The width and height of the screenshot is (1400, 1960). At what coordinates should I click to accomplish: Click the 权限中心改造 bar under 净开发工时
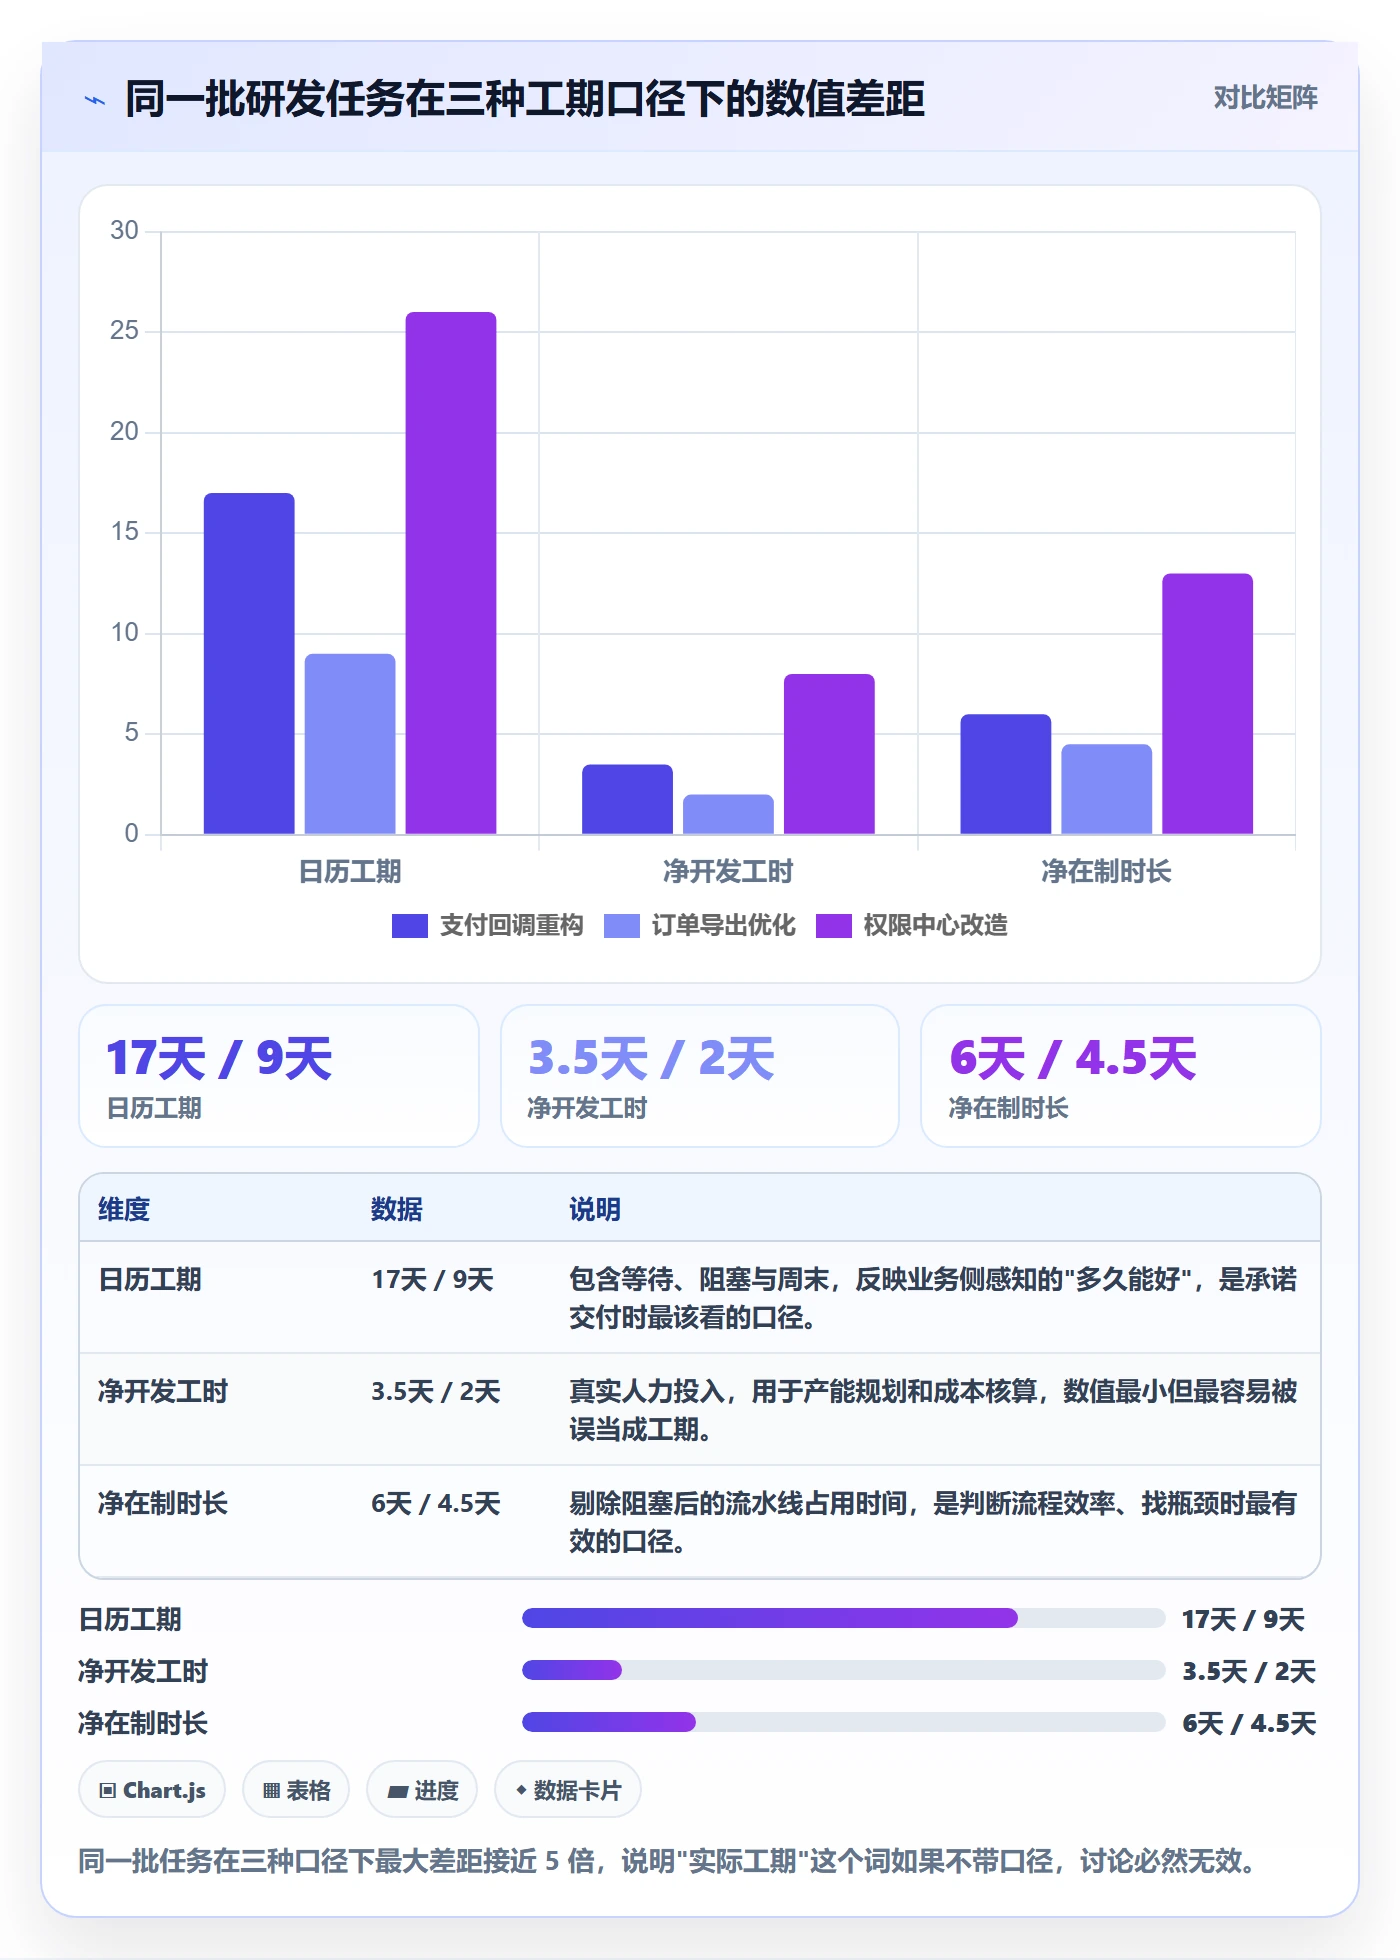pyautogui.click(x=829, y=754)
